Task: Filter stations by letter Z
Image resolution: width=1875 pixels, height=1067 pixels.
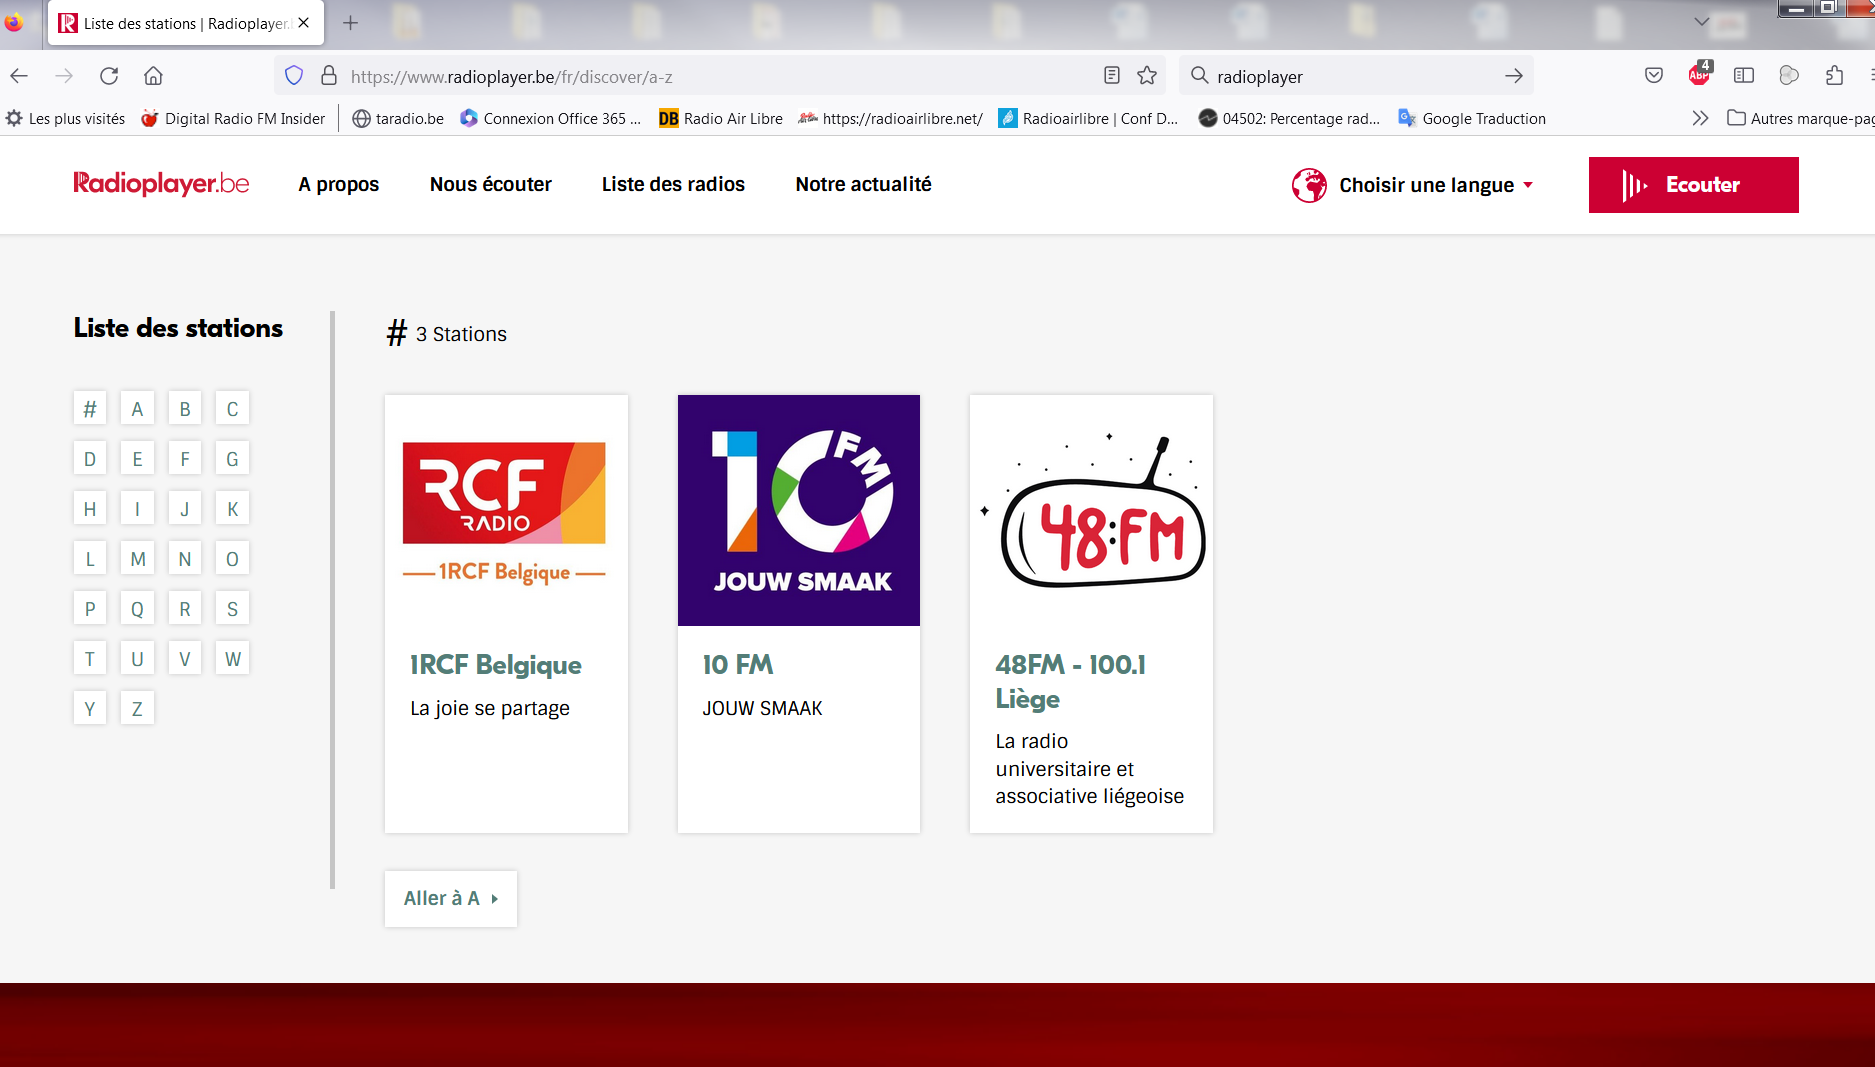Action: (x=137, y=708)
